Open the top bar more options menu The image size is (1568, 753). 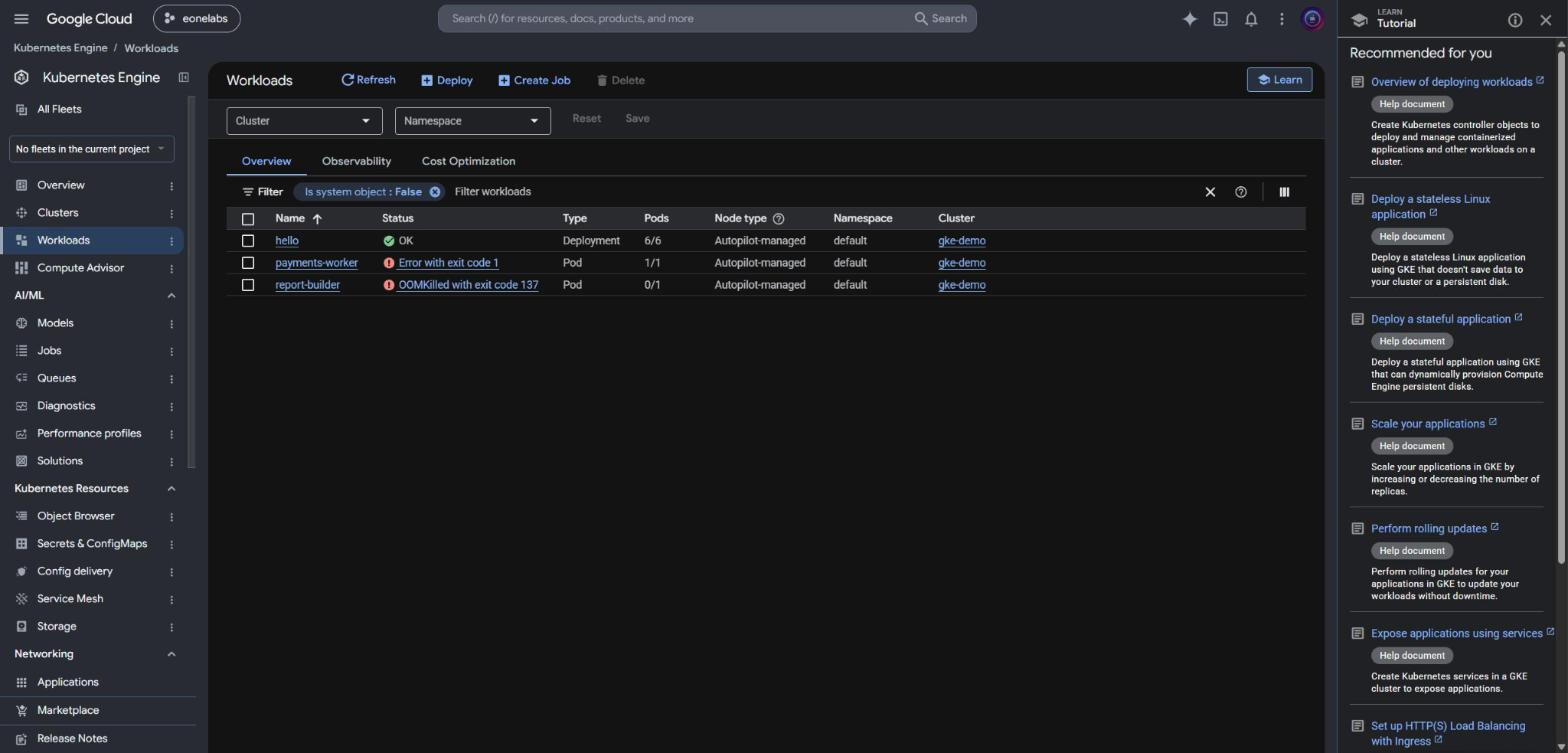[1281, 19]
